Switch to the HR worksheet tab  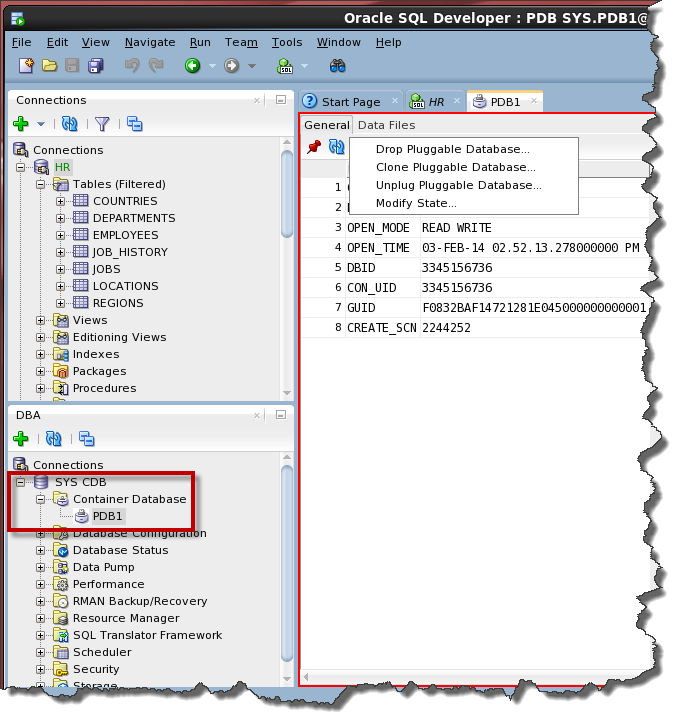(x=436, y=102)
